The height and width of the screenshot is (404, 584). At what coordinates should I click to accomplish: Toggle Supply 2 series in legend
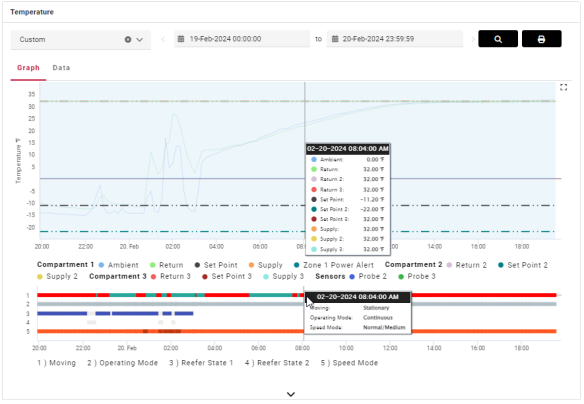coord(57,276)
